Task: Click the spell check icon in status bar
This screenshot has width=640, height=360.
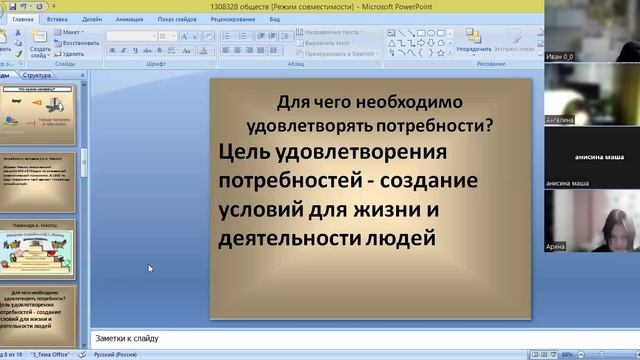Action: [x=82, y=355]
